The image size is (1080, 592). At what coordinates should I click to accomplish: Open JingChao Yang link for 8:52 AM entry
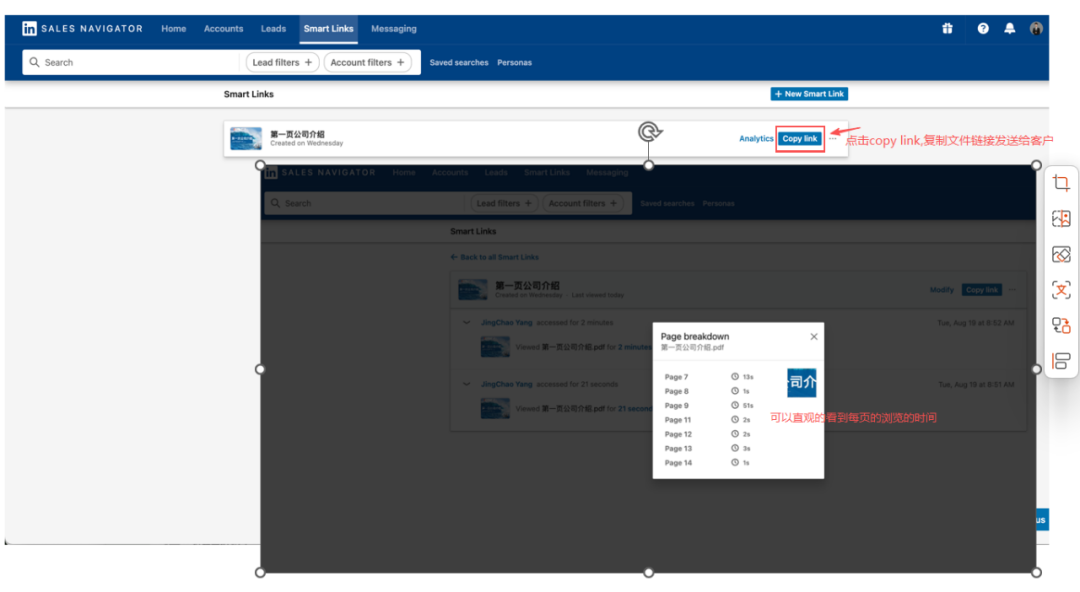click(x=506, y=323)
